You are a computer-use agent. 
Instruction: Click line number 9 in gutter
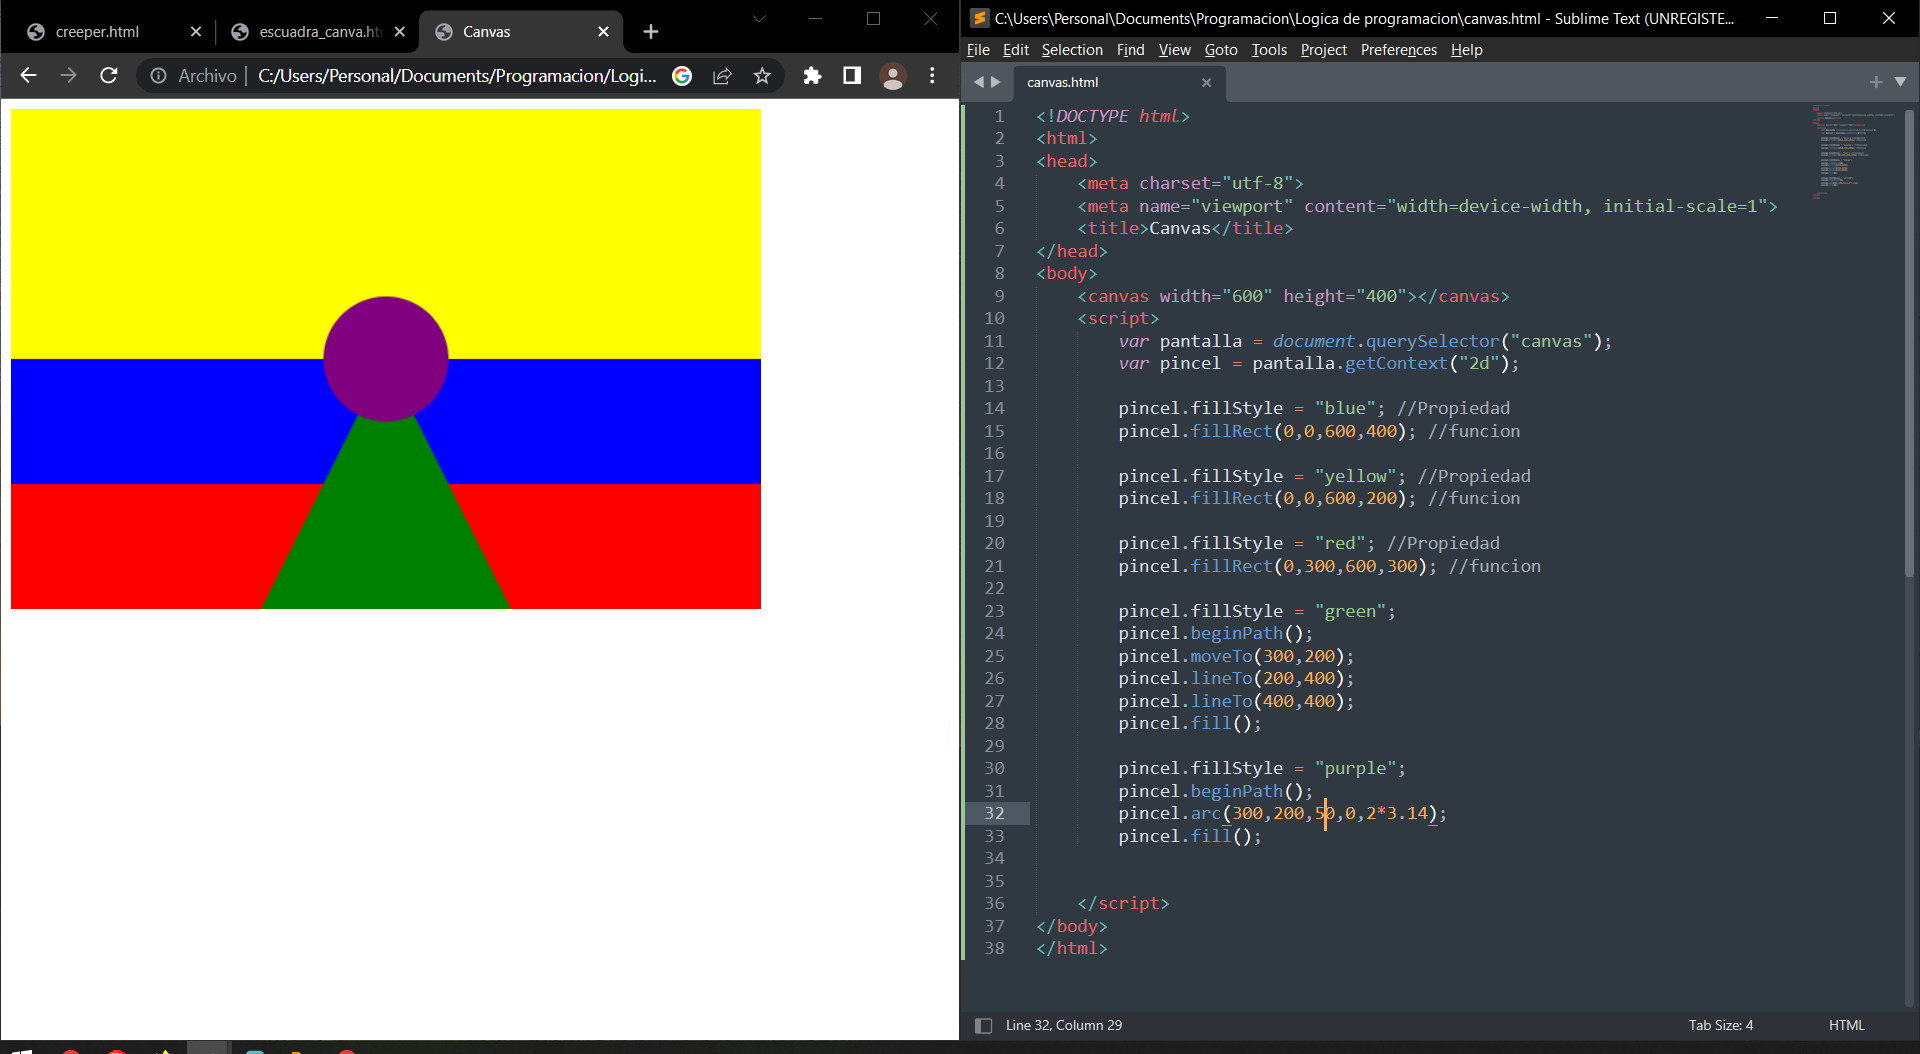(x=999, y=296)
